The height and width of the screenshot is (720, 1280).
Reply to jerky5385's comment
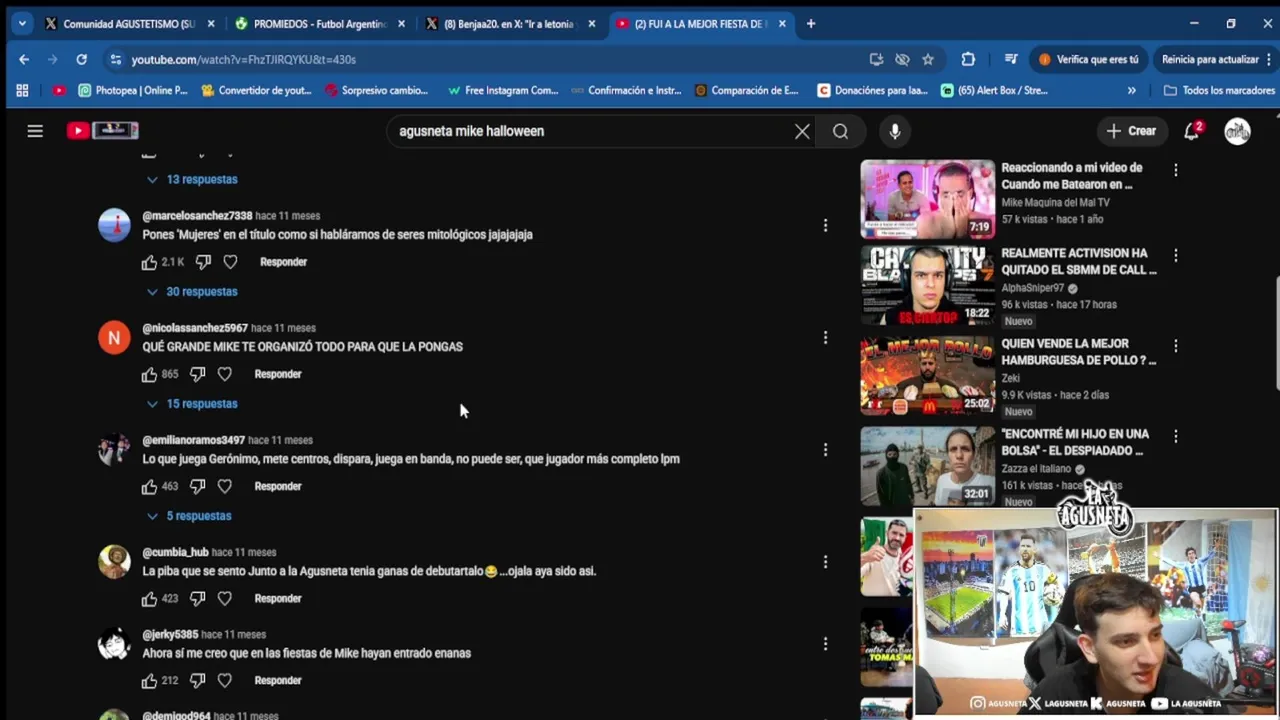tap(278, 680)
